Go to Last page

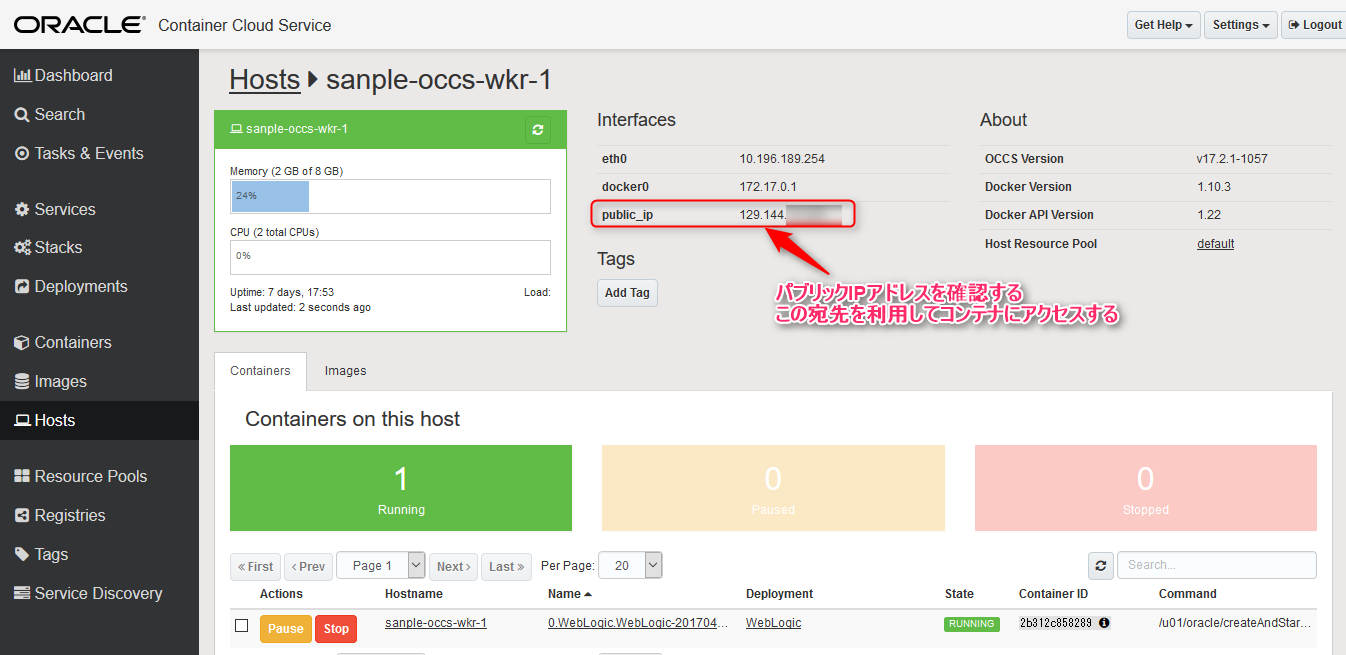(x=507, y=566)
